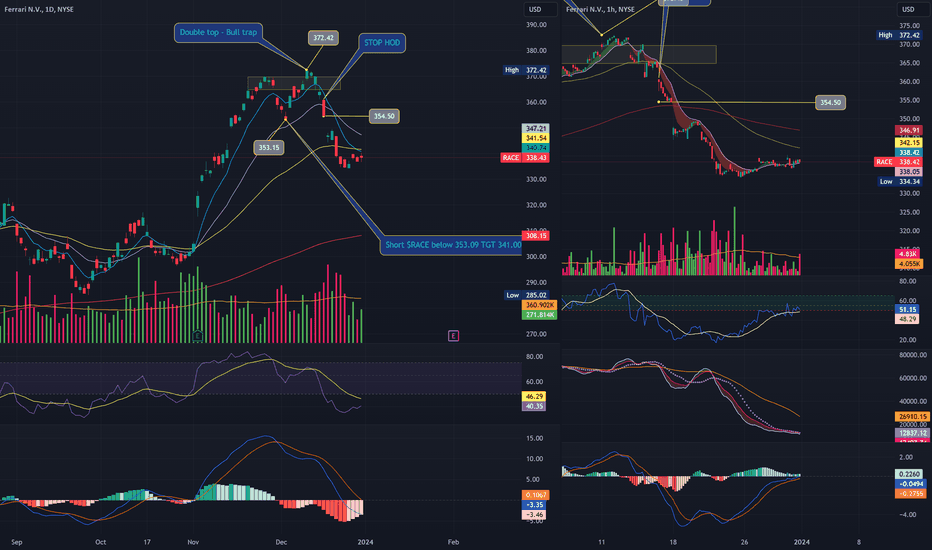The image size is (932, 550).
Task: Select the 'Ferrari N.V., 1D, NYSE' chart title
Action: click(x=39, y=10)
